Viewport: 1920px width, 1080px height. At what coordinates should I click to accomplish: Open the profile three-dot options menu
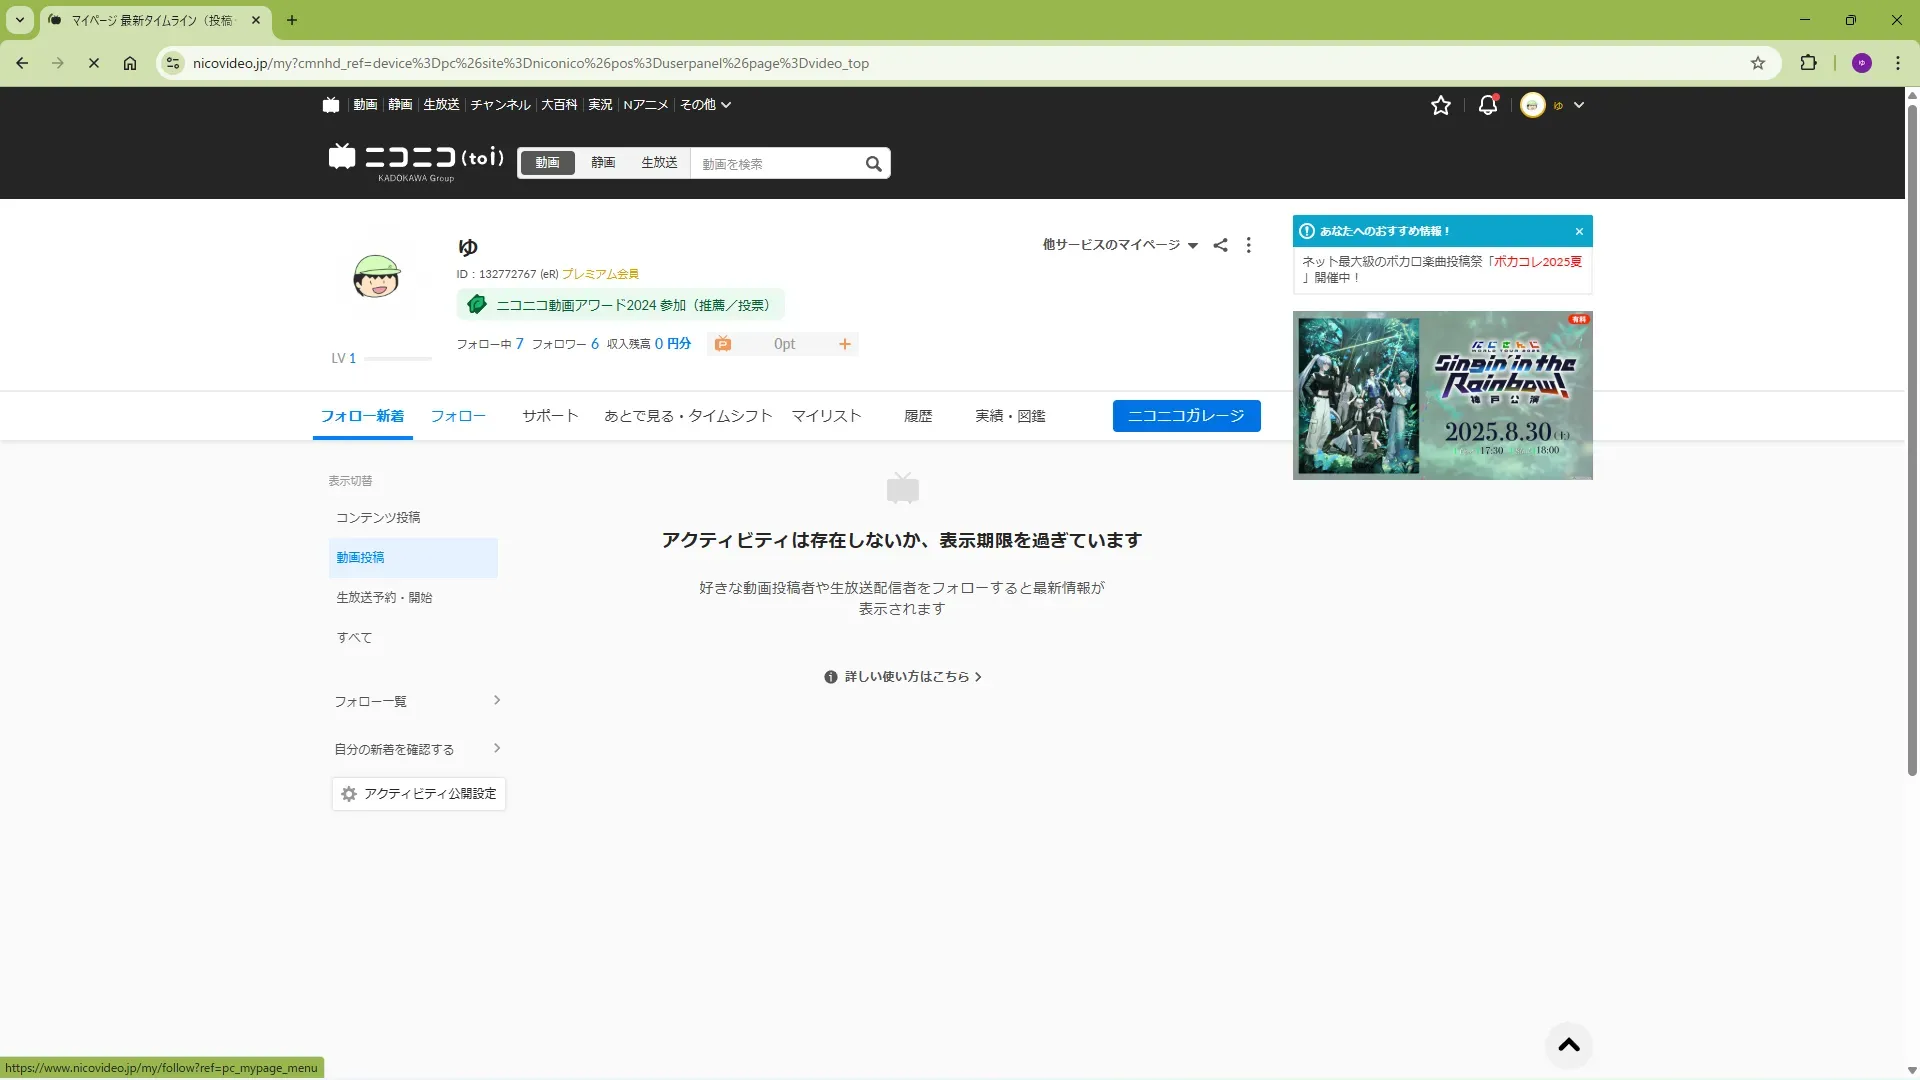point(1248,245)
